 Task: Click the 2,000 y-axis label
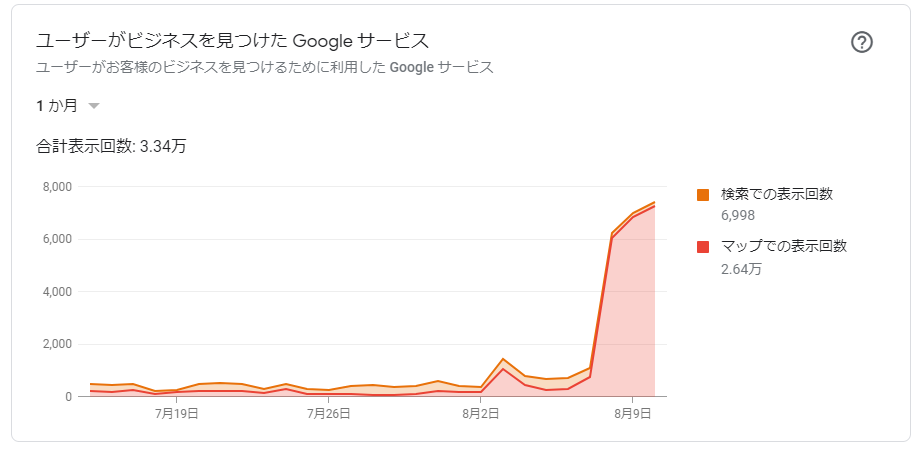[x=55, y=344]
